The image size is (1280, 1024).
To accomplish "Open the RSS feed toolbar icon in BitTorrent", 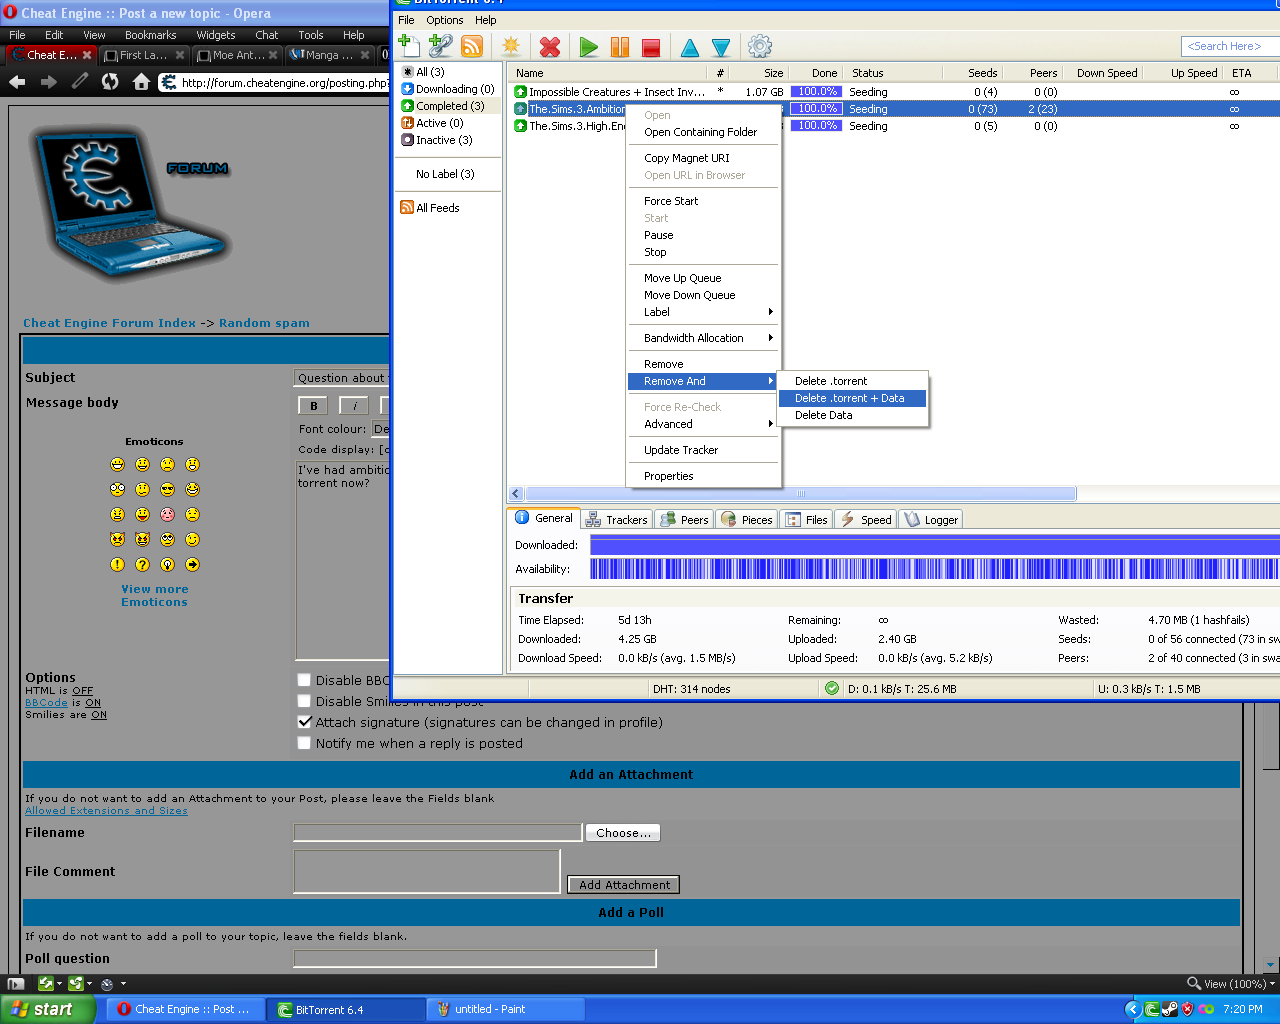I will (x=472, y=46).
